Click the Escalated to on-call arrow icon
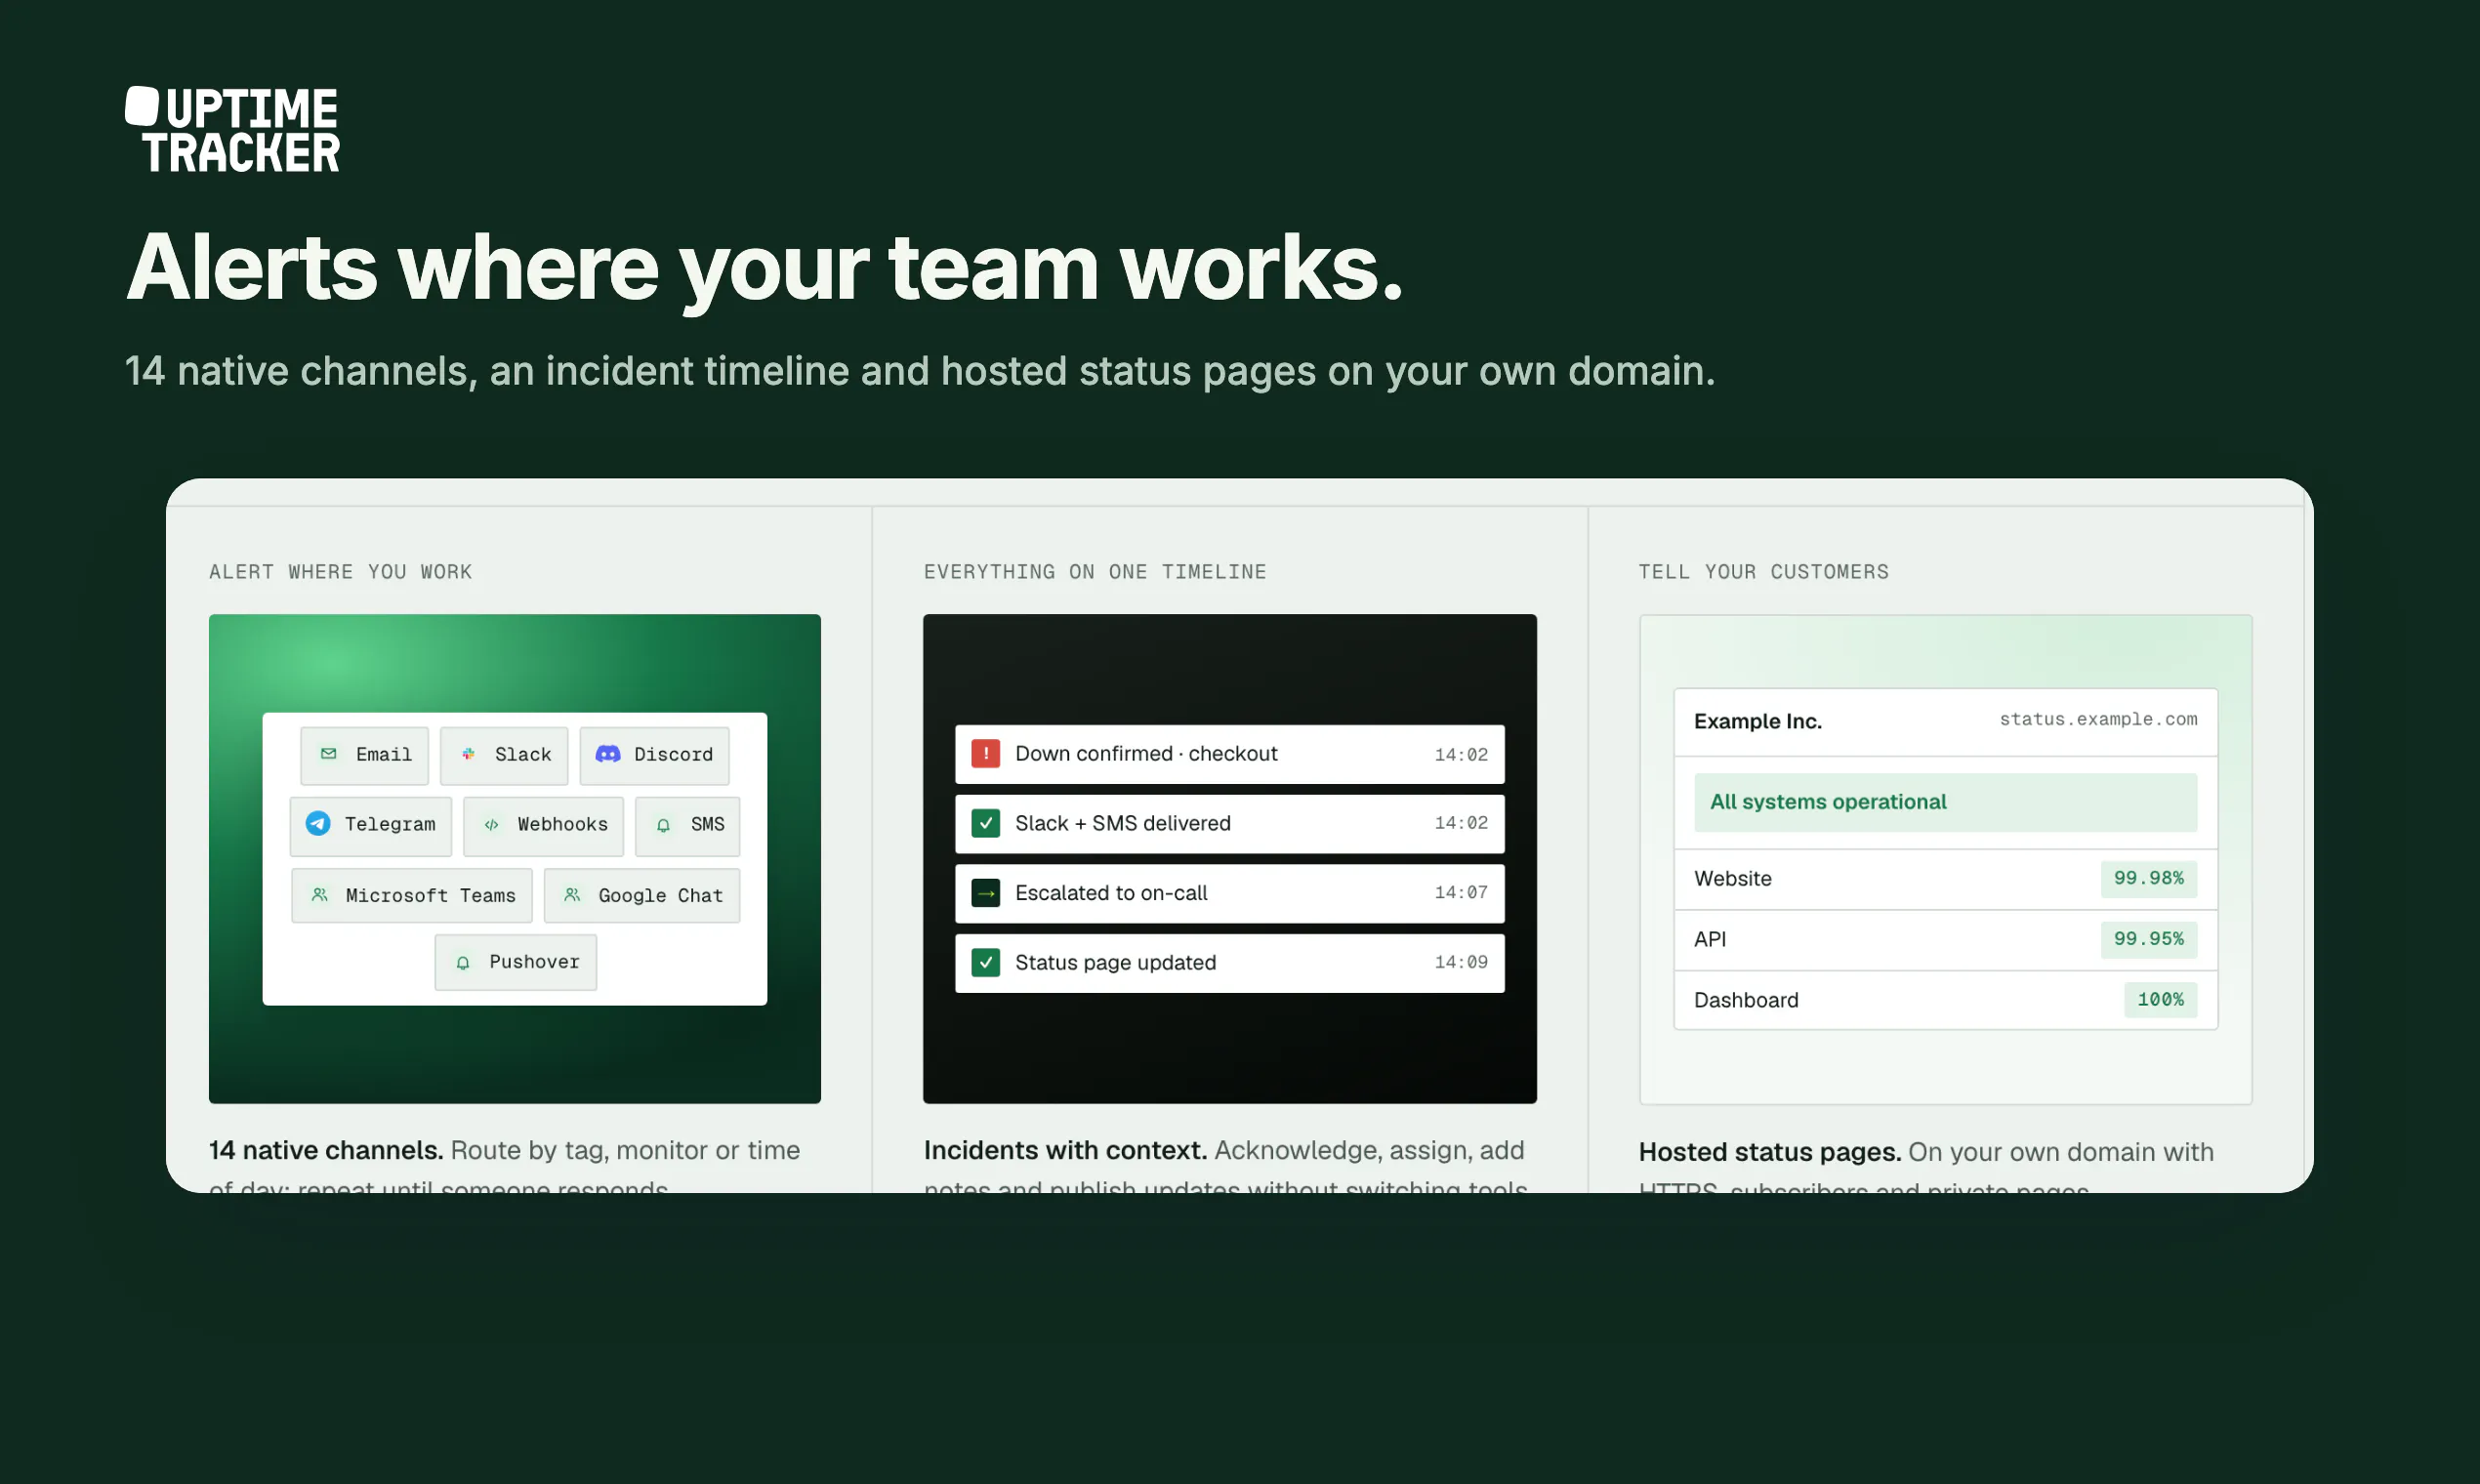The image size is (2480, 1484). (986, 893)
